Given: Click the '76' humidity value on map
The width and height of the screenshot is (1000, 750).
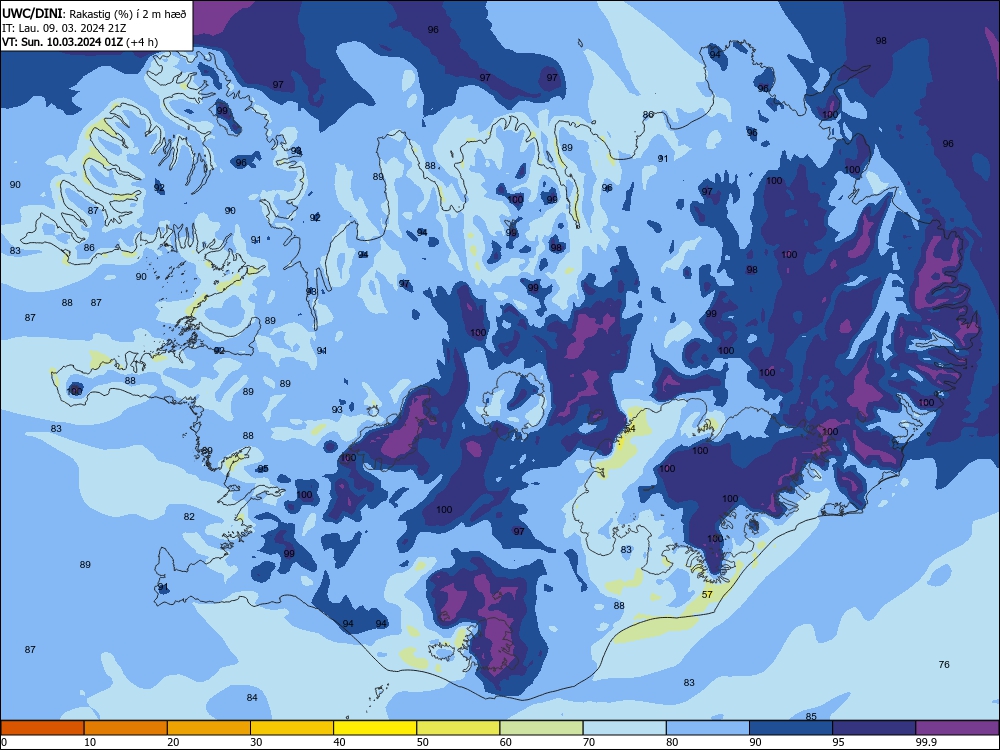Looking at the screenshot, I should 944,665.
